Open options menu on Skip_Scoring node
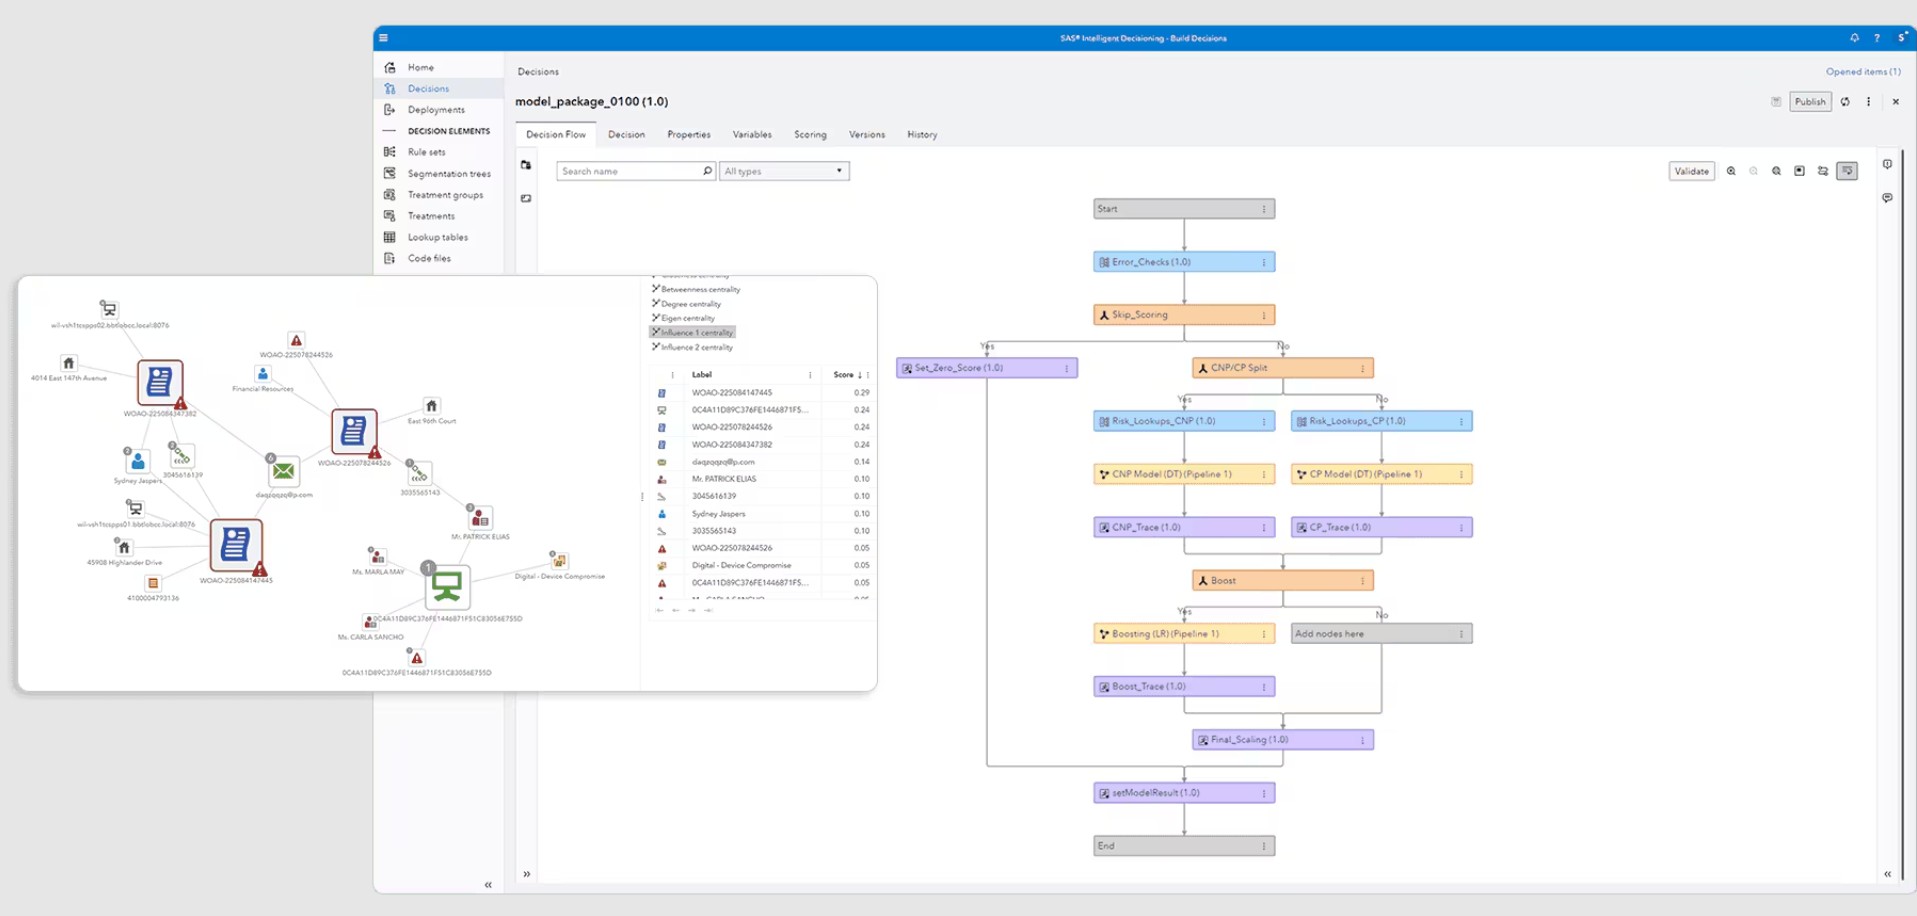1917x916 pixels. click(1264, 315)
